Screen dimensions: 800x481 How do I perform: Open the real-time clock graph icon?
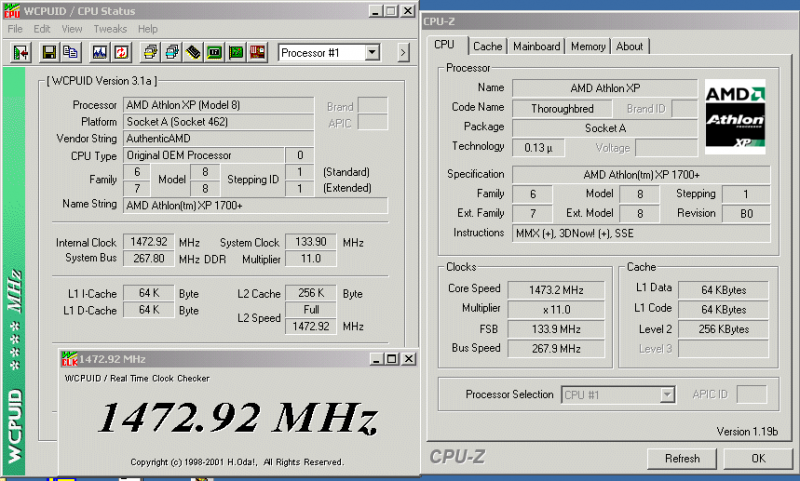coord(99,52)
